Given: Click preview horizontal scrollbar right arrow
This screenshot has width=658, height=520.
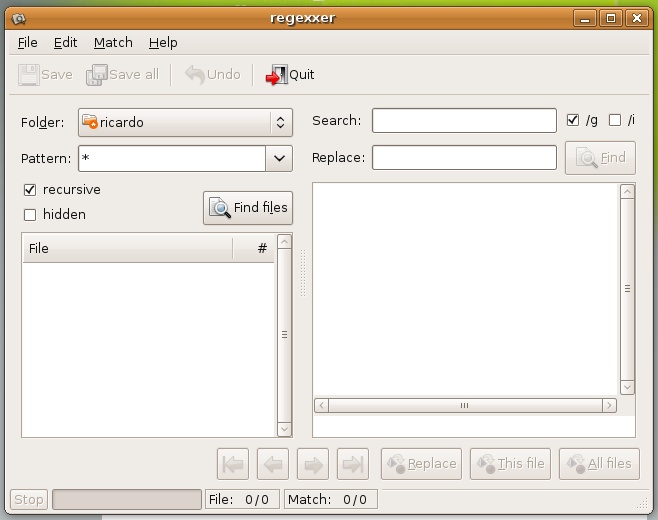Looking at the screenshot, I should (x=609, y=405).
